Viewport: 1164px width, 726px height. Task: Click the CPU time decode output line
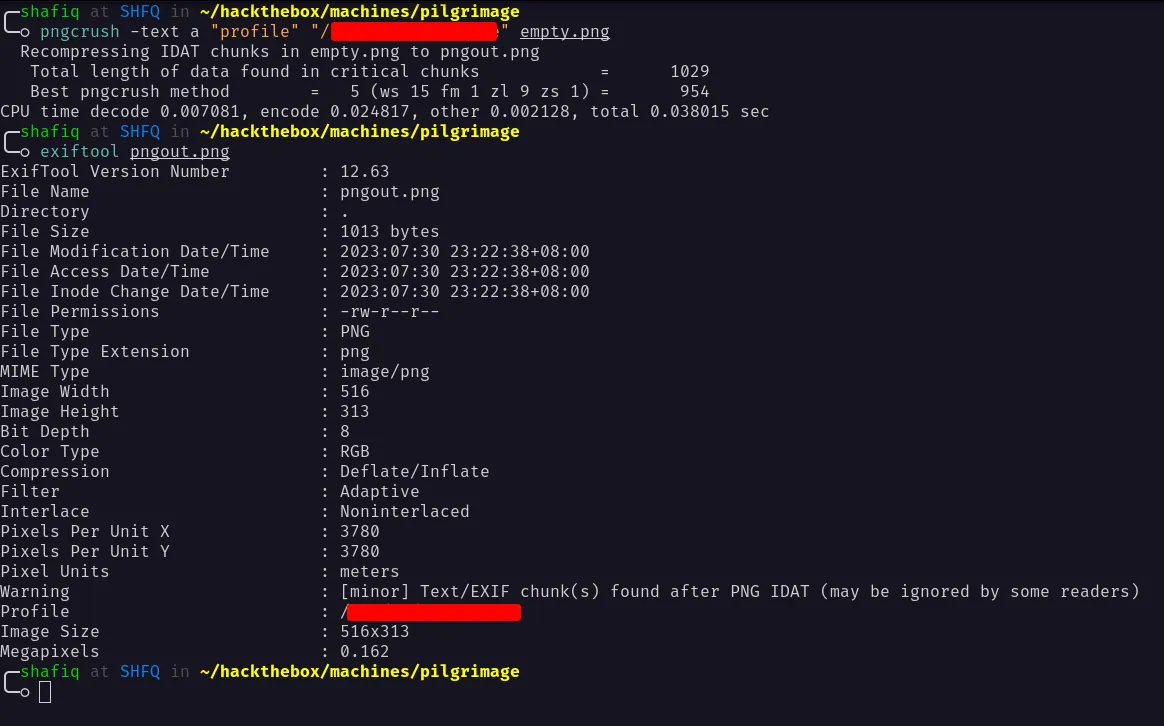click(x=385, y=112)
